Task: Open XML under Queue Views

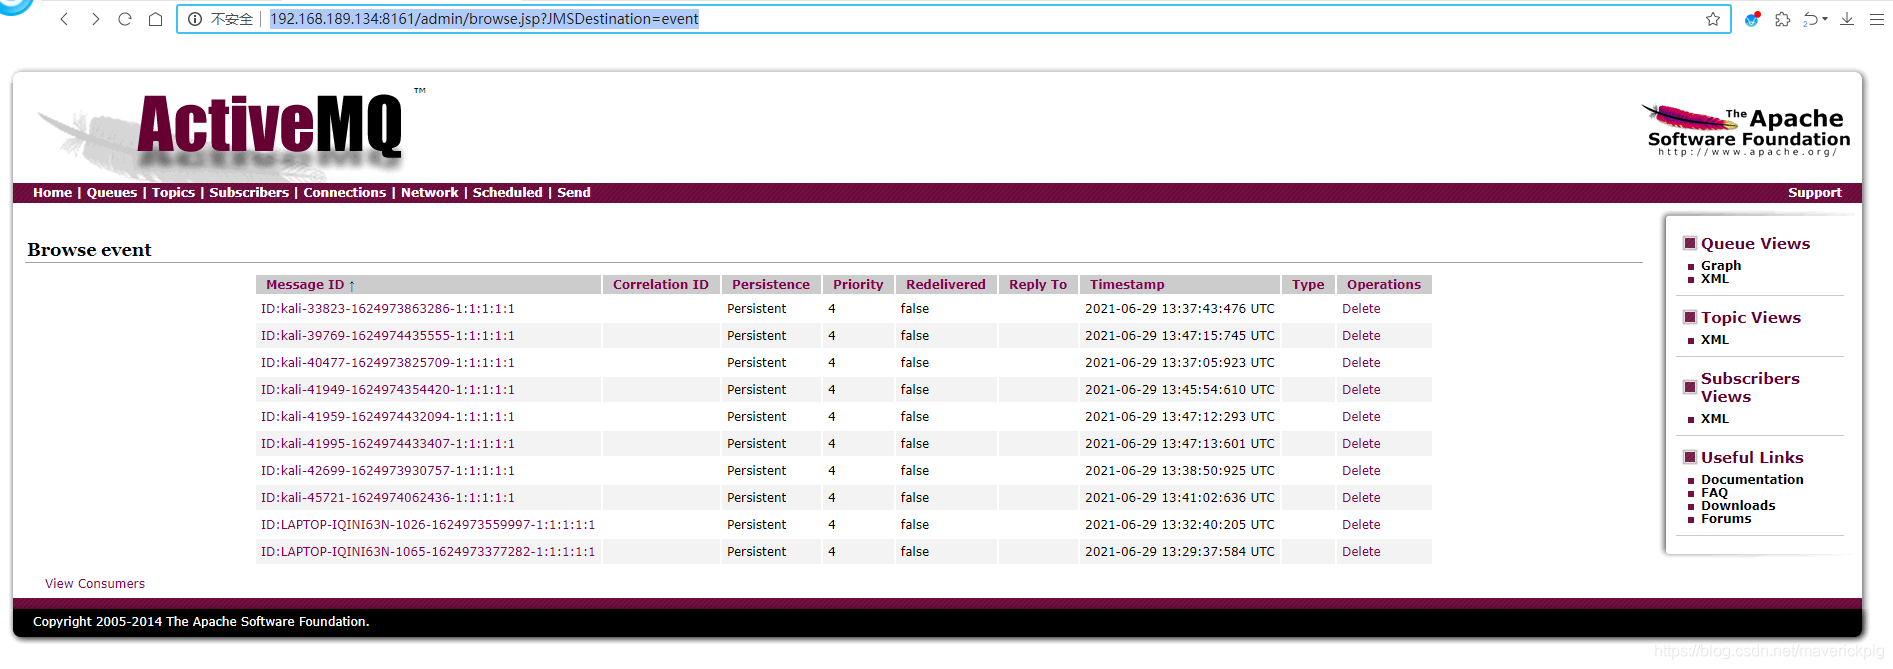Action: click(1715, 279)
